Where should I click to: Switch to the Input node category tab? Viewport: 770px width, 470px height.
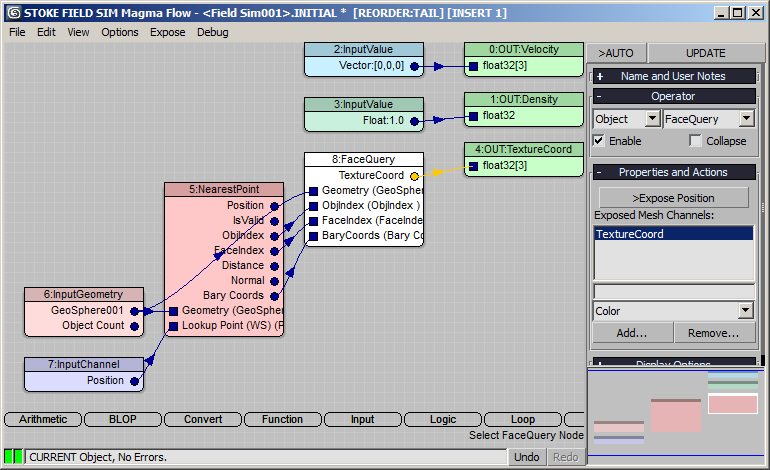point(362,419)
